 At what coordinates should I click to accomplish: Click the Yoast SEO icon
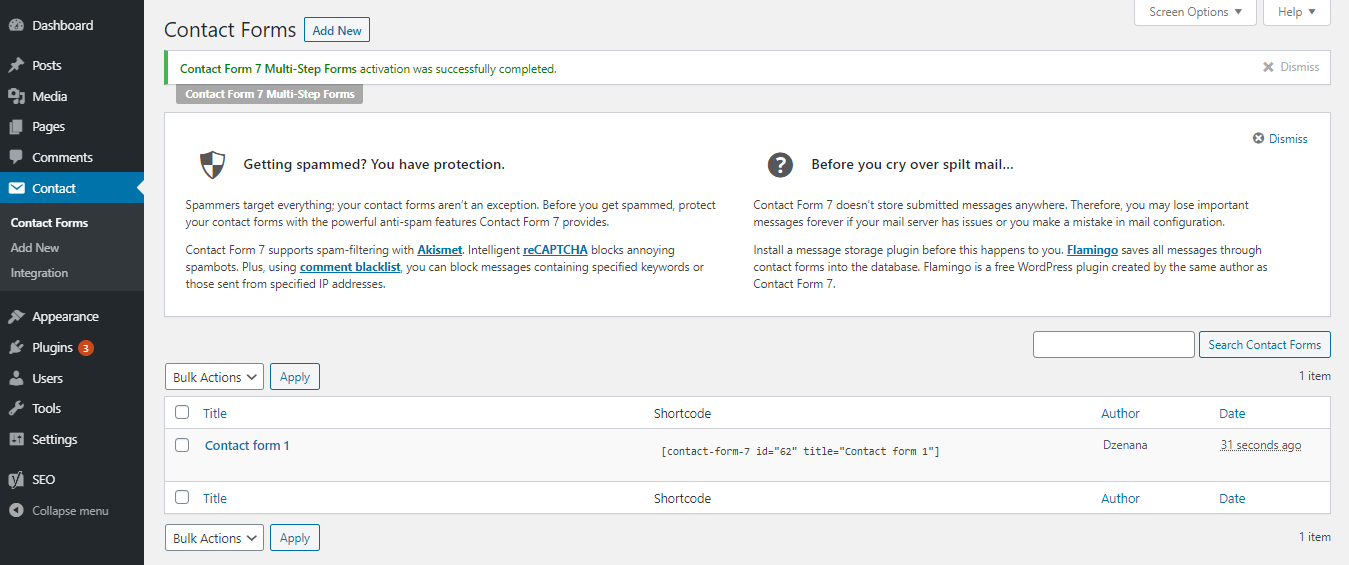coord(16,480)
